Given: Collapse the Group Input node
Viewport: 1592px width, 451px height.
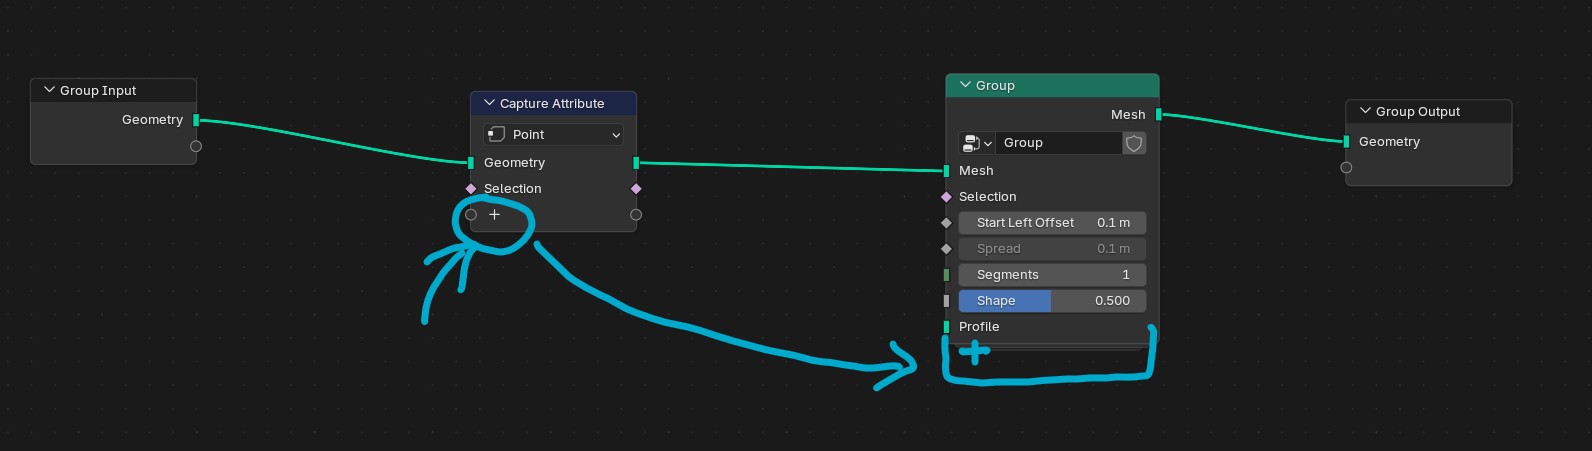Looking at the screenshot, I should point(49,90).
